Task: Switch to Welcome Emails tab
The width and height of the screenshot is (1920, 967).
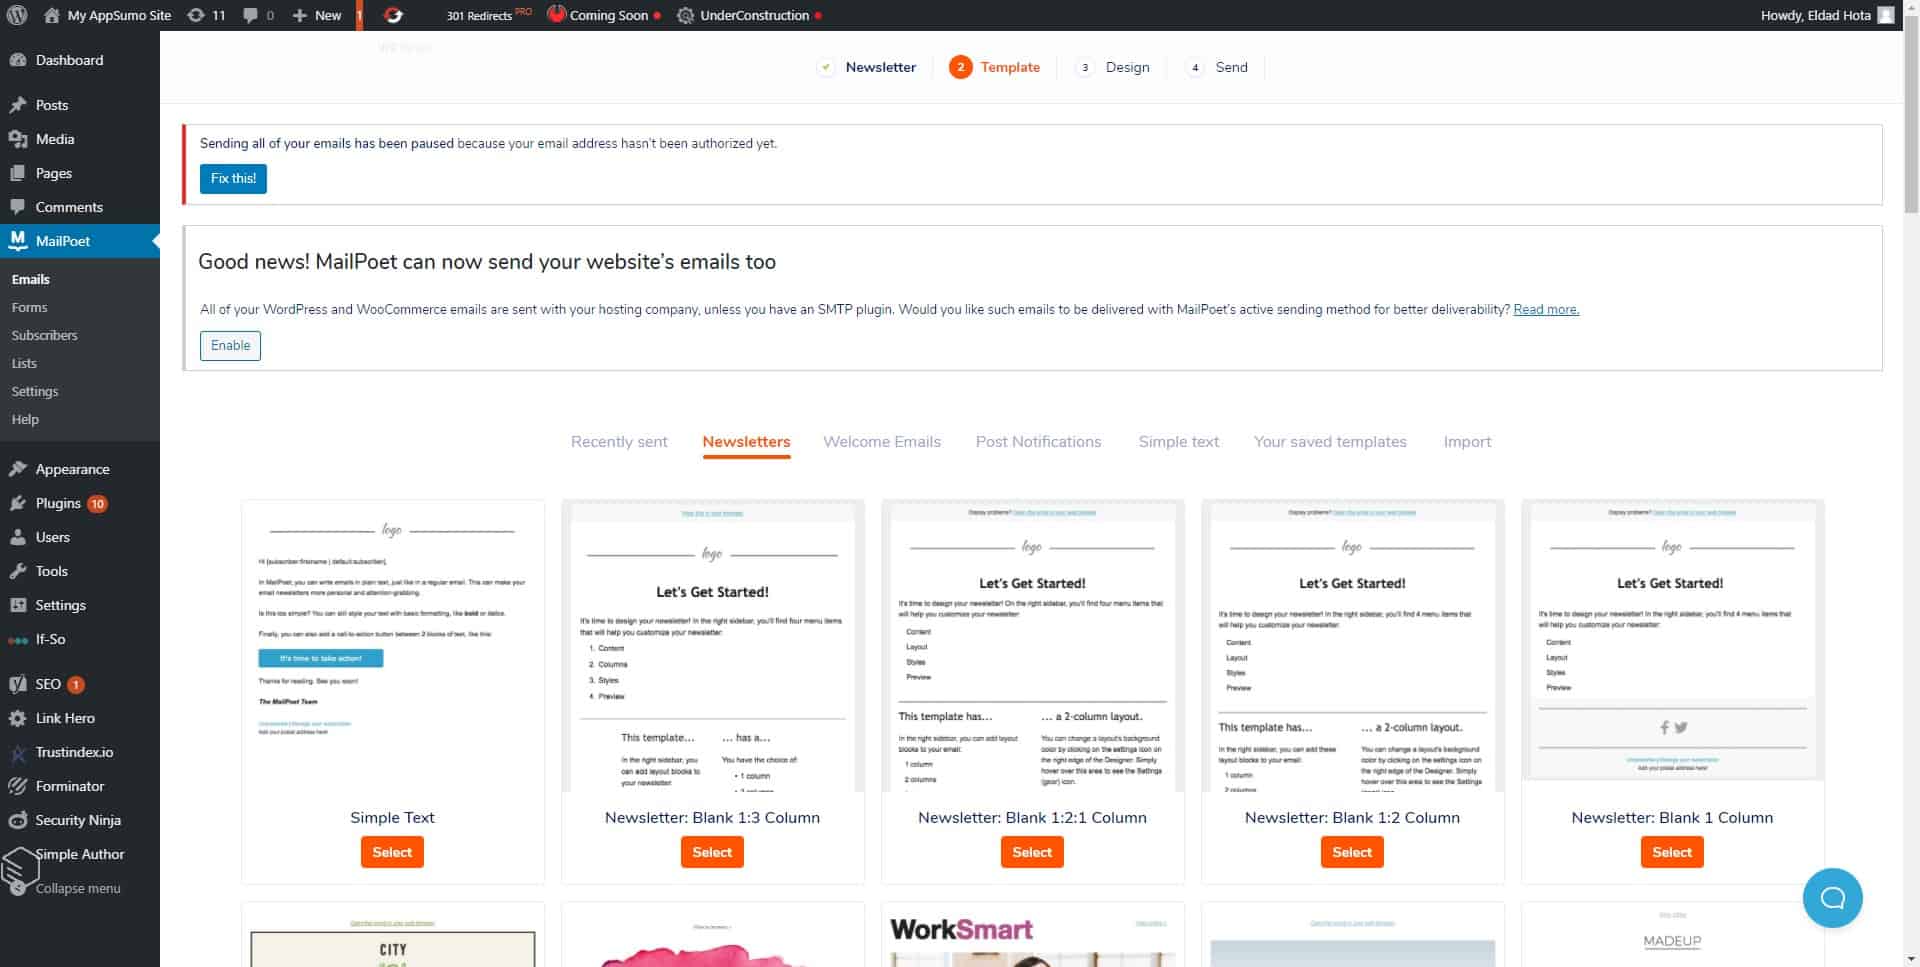Action: point(882,442)
